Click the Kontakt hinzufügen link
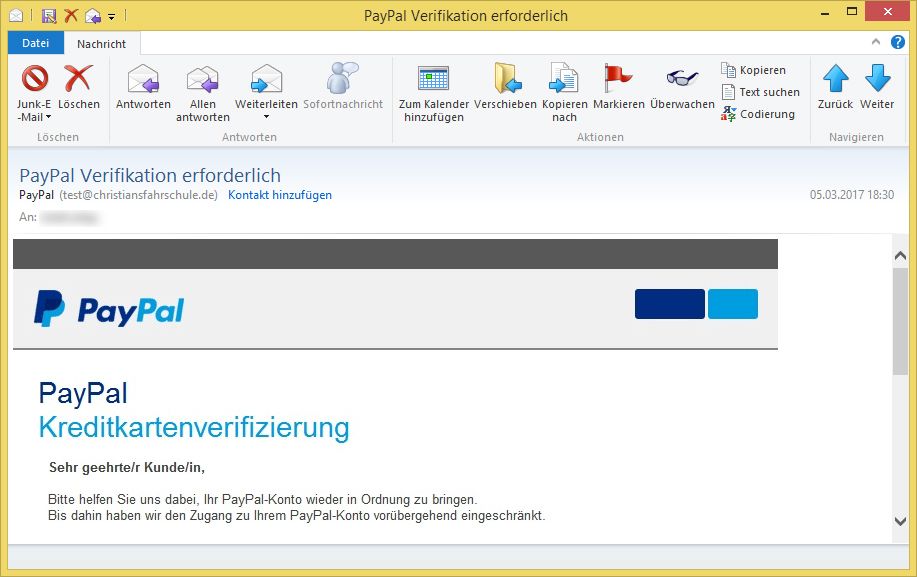This screenshot has height=577, width=917. click(280, 195)
